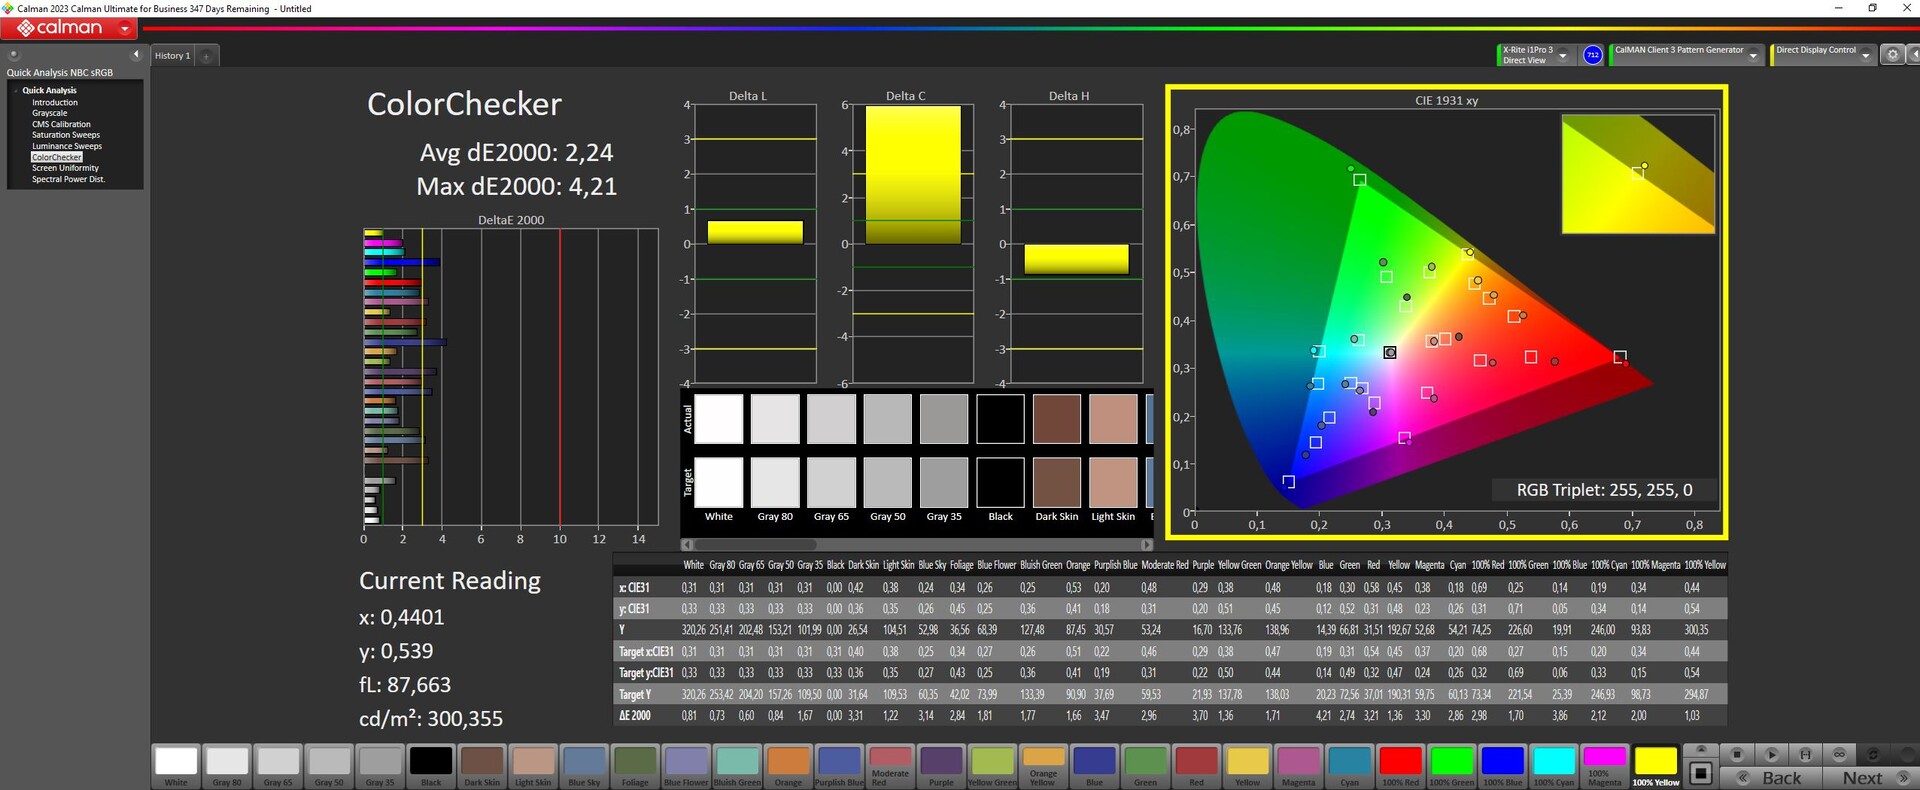Collapse the left workflow sidebar arrow
This screenshot has height=790, width=1920.
(136, 55)
